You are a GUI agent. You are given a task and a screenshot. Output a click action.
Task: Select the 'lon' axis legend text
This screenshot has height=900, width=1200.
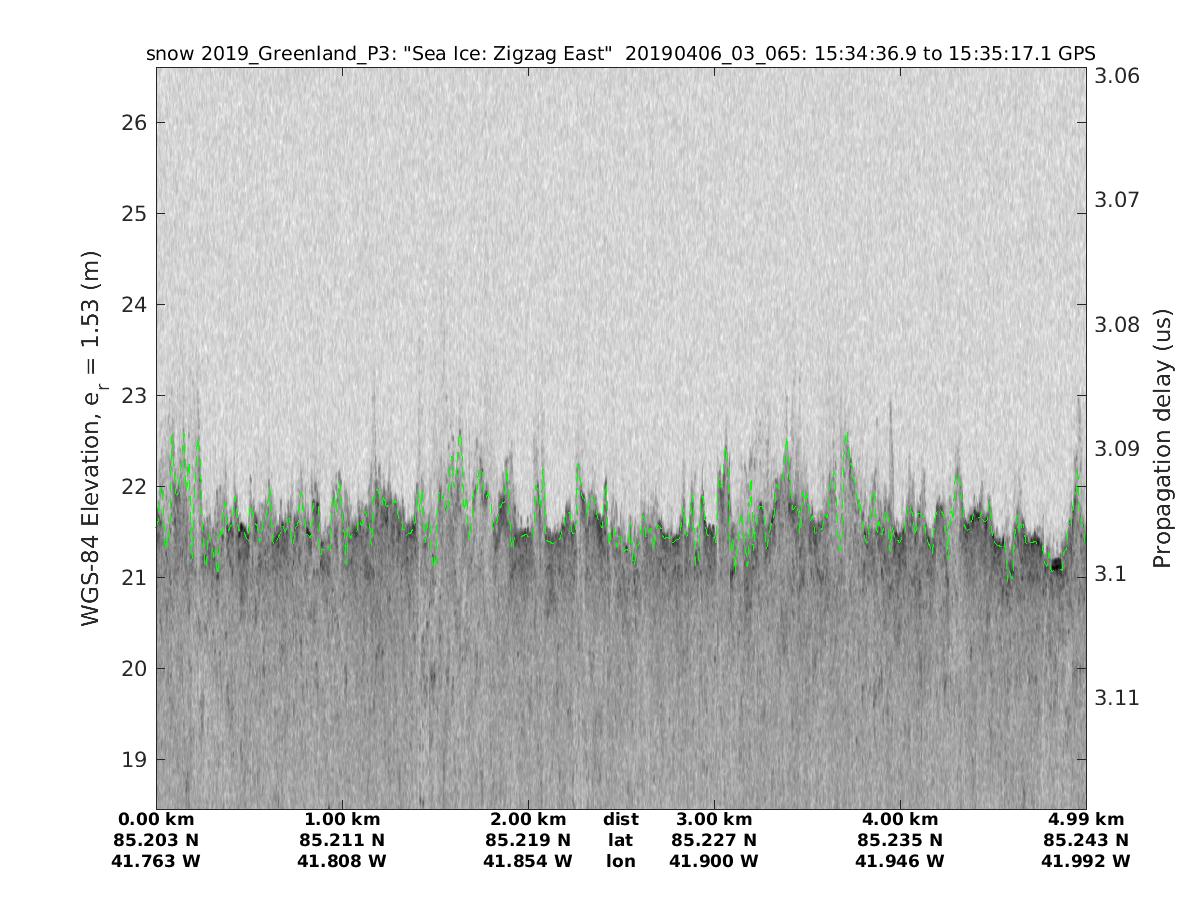click(620, 861)
